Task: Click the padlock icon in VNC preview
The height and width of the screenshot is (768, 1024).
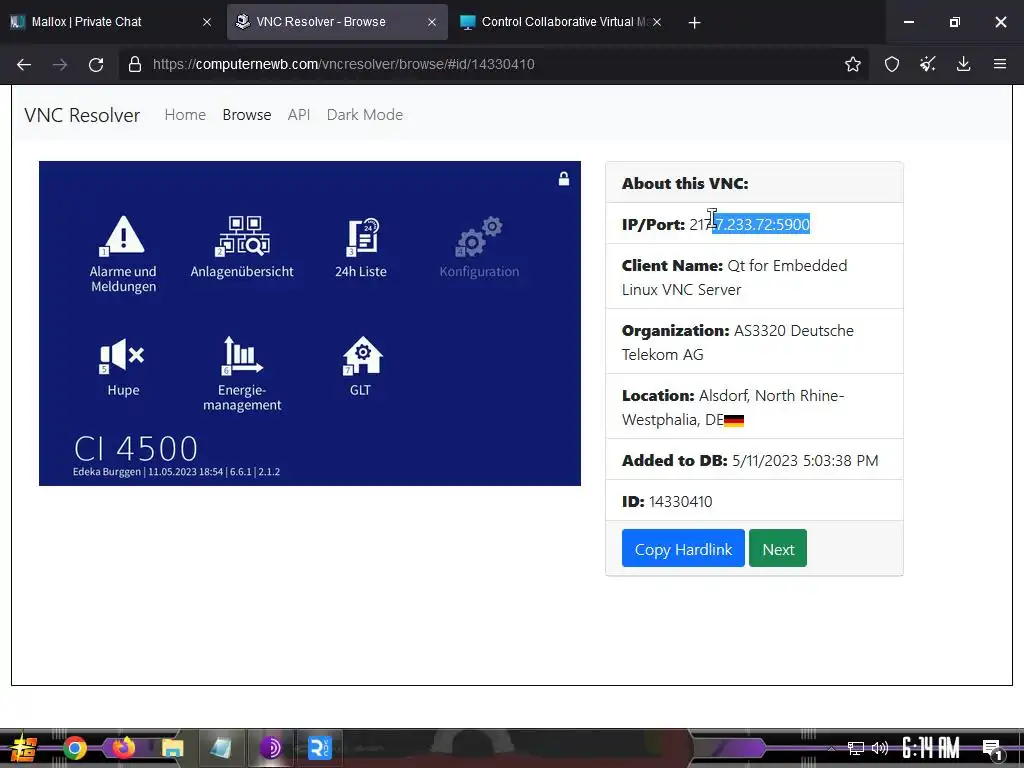Action: pos(564,178)
